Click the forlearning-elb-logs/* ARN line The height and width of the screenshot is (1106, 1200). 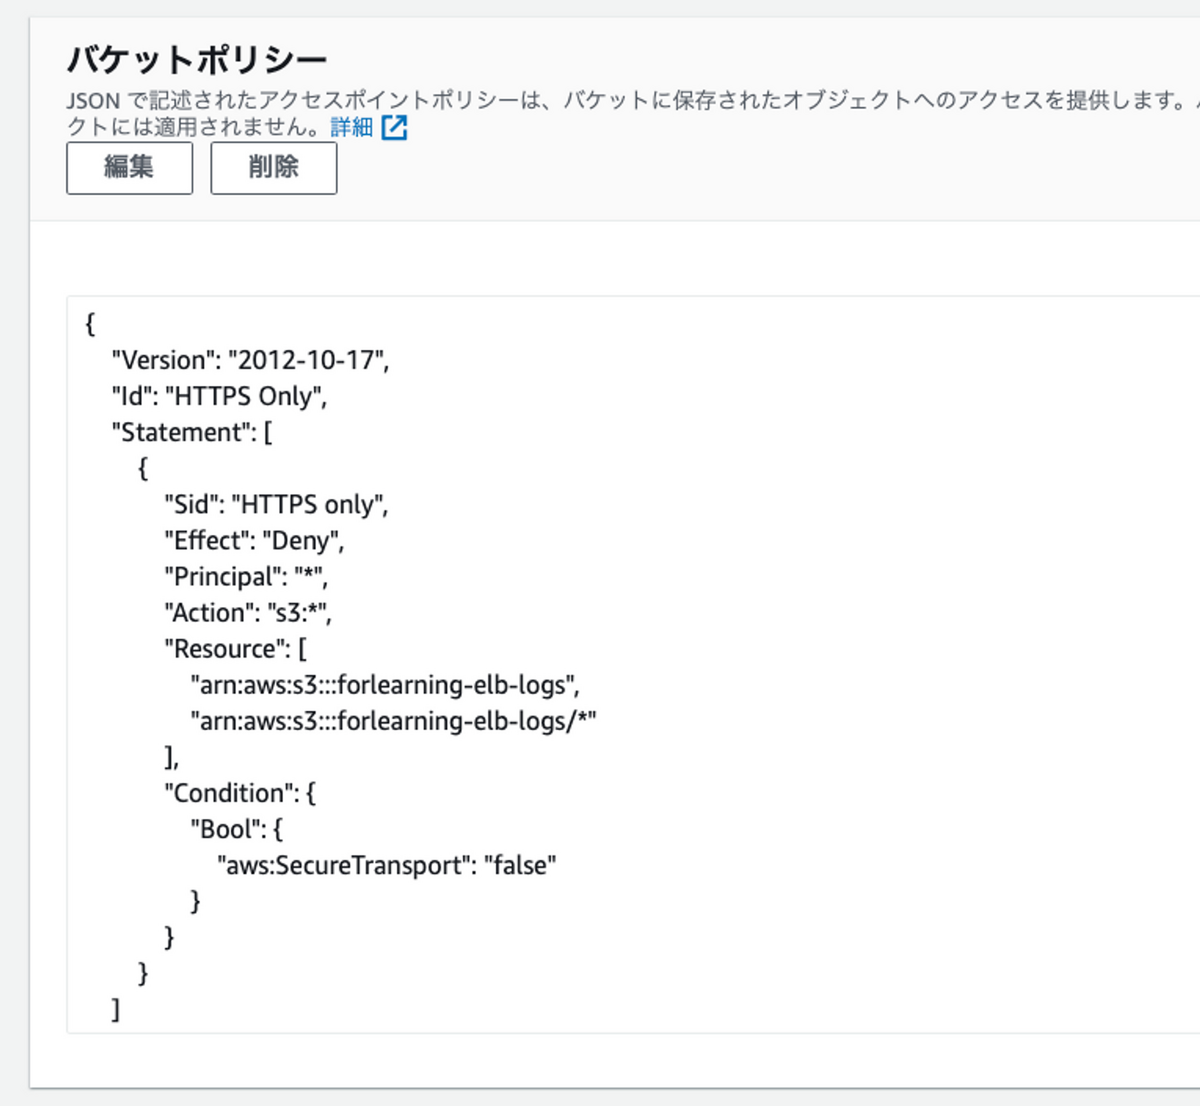(x=393, y=721)
